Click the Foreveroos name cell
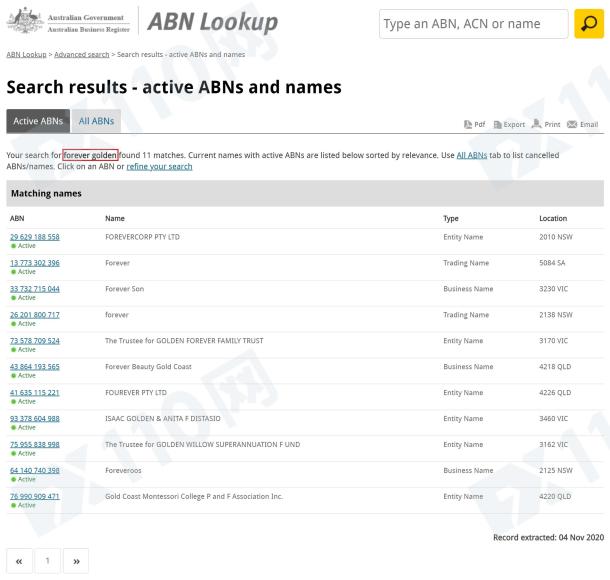The image size is (610, 580). (123, 470)
